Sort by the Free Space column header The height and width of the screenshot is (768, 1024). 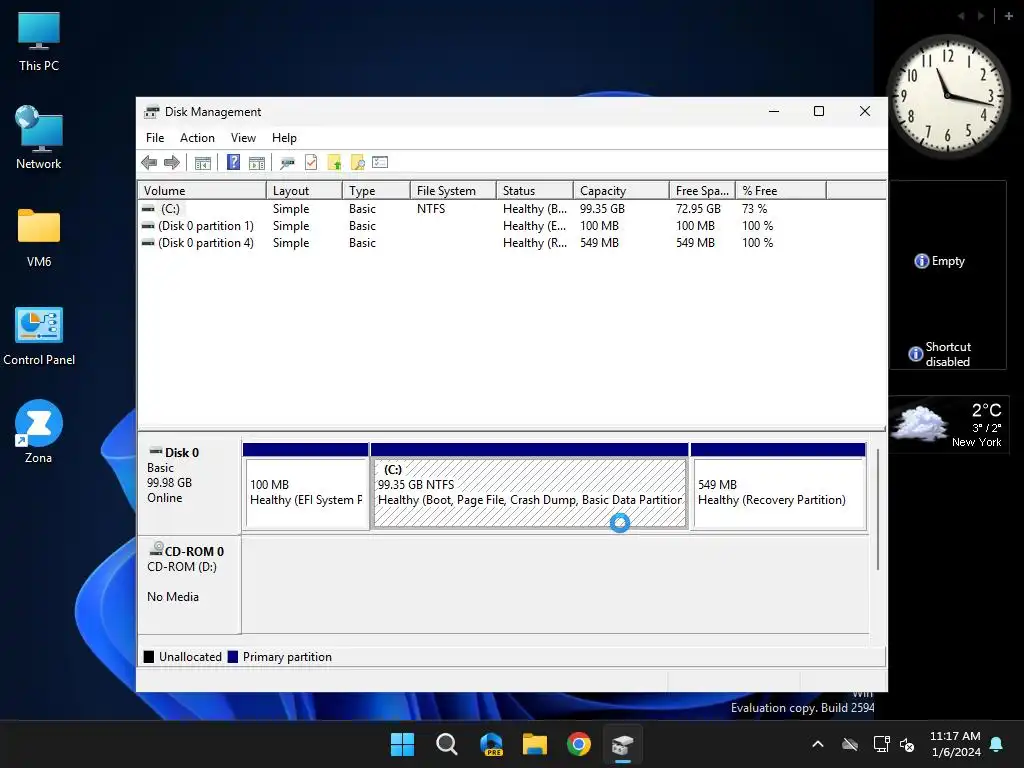[702, 191]
